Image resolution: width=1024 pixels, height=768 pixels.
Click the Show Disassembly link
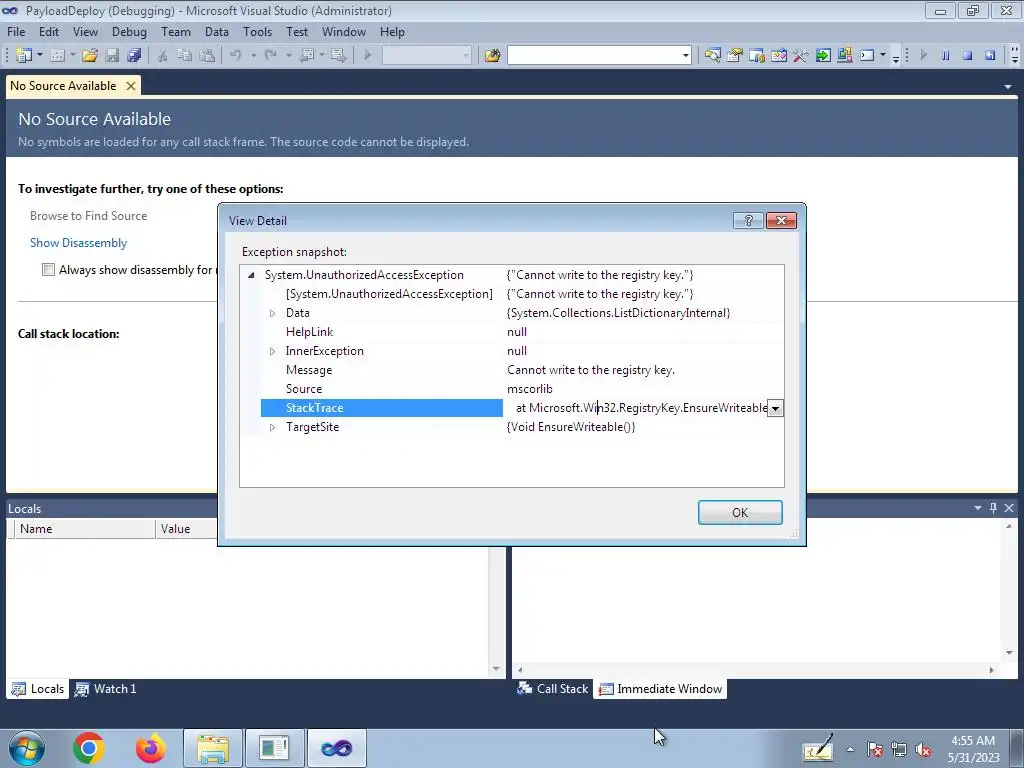pyautogui.click(x=78, y=243)
